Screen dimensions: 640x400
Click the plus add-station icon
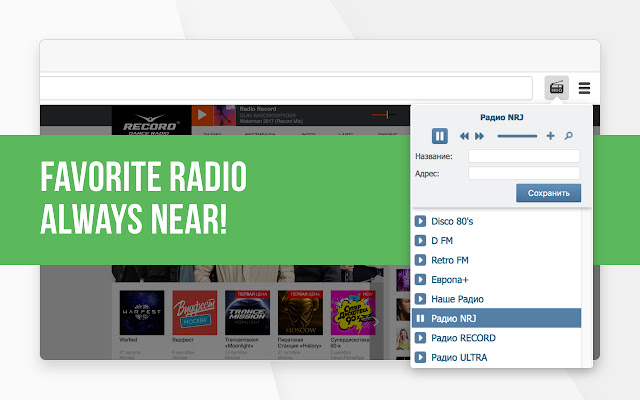[550, 136]
